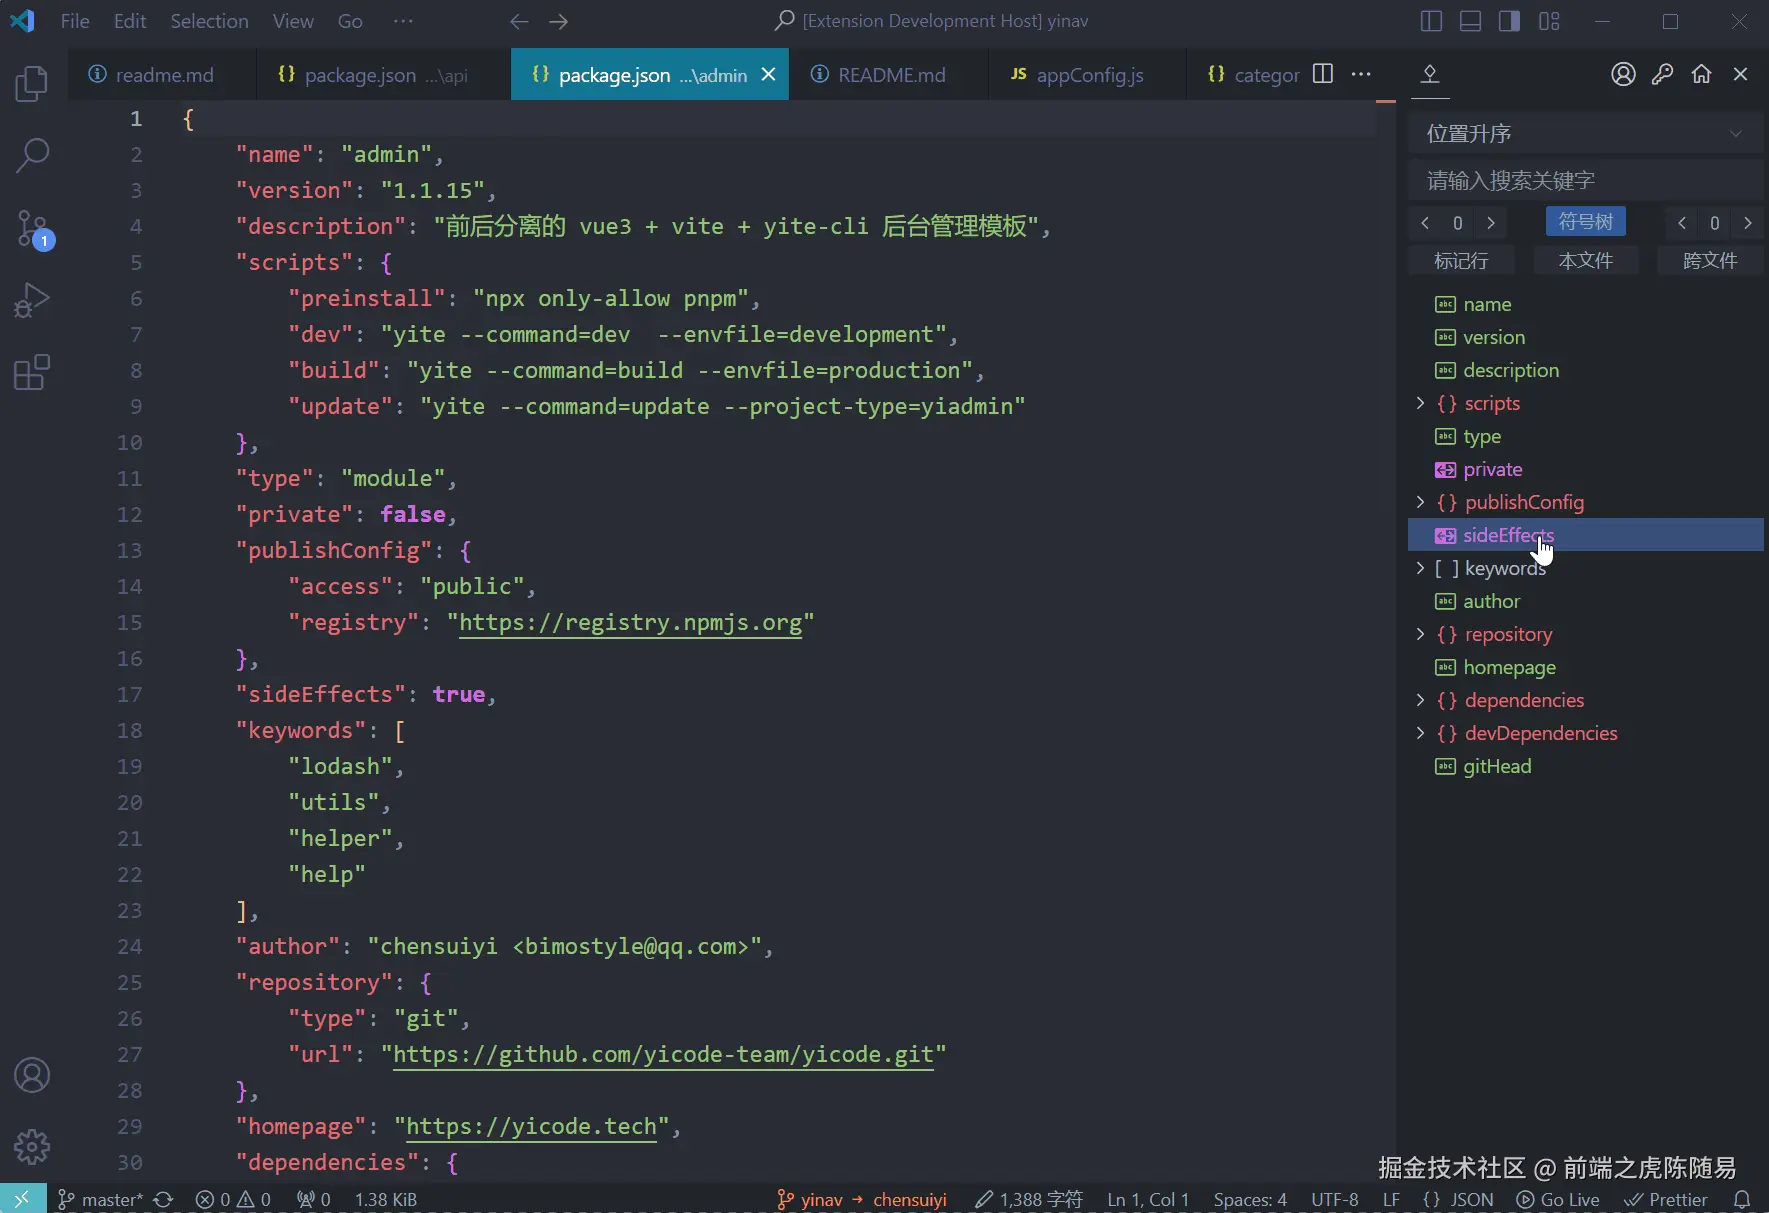Click the forwarded ports indicator showing 0
The height and width of the screenshot is (1213, 1769).
pos(313,1199)
